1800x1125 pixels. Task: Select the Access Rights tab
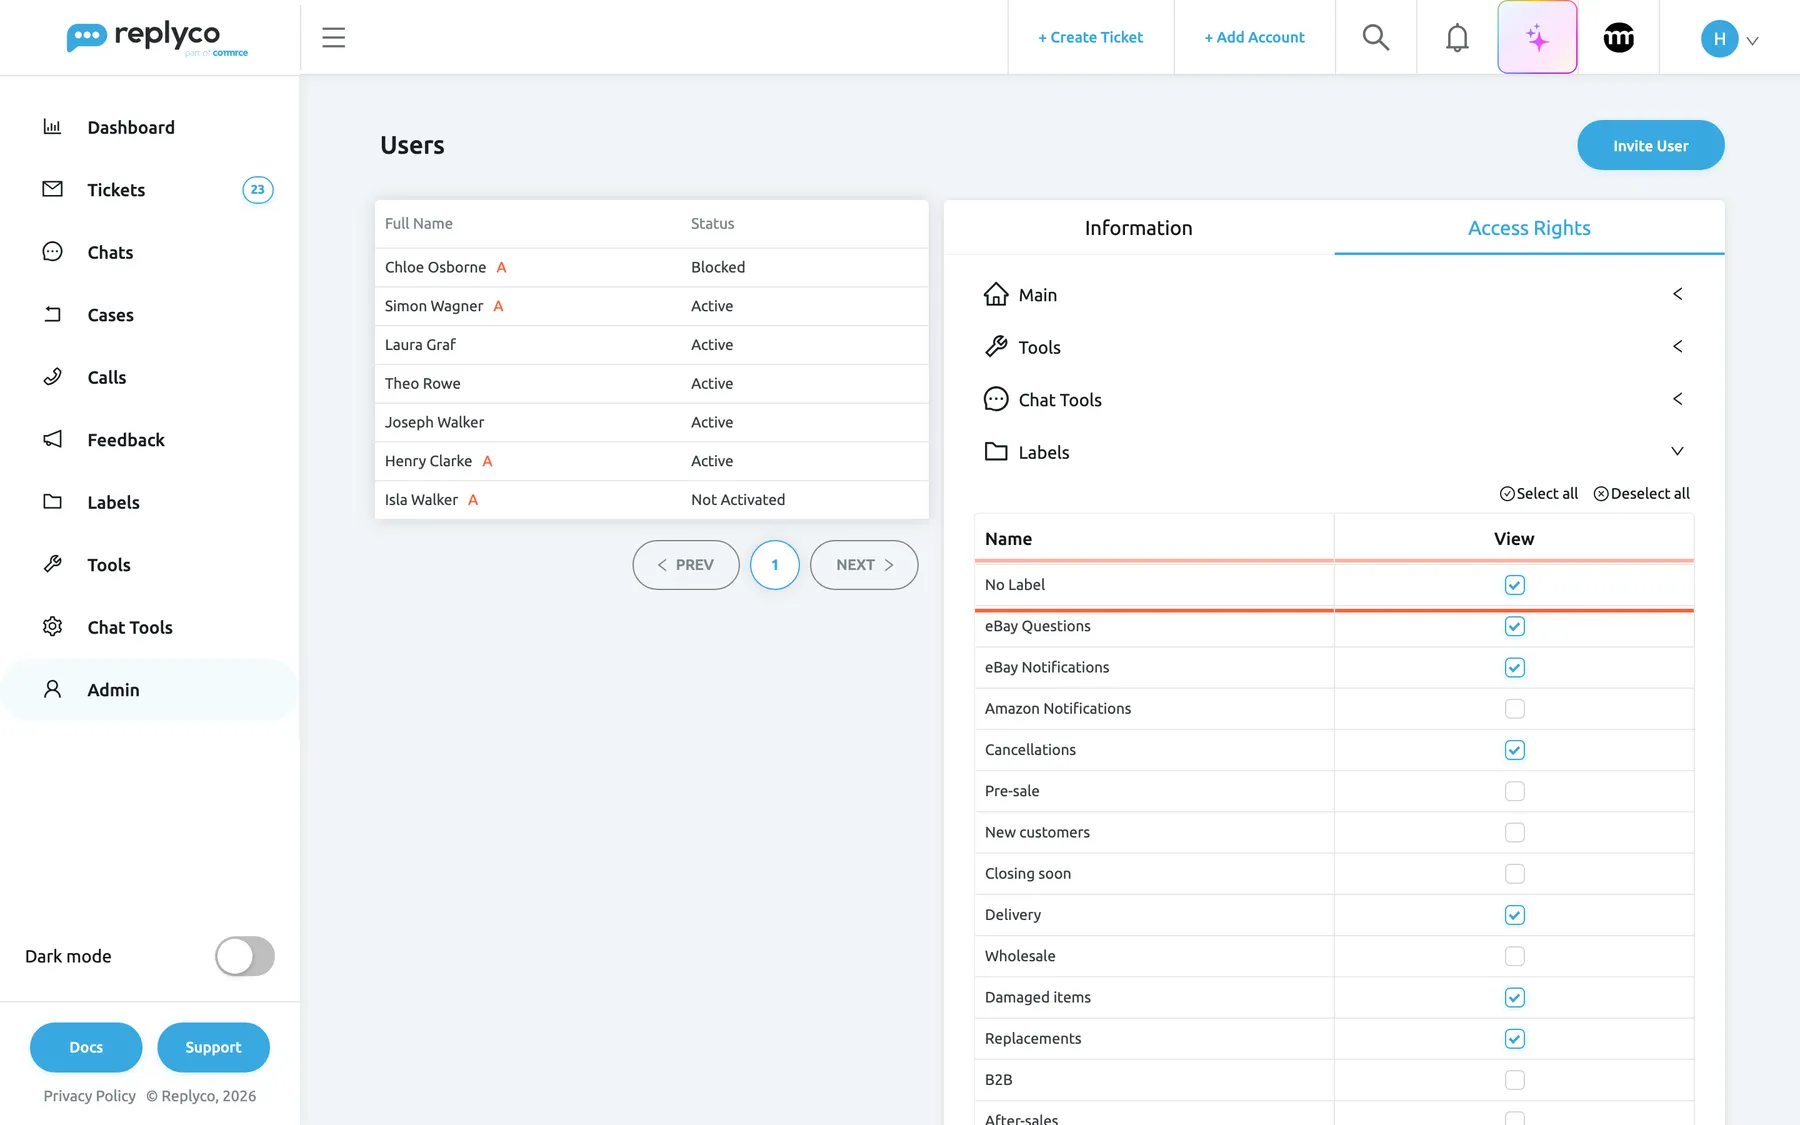tap(1529, 228)
